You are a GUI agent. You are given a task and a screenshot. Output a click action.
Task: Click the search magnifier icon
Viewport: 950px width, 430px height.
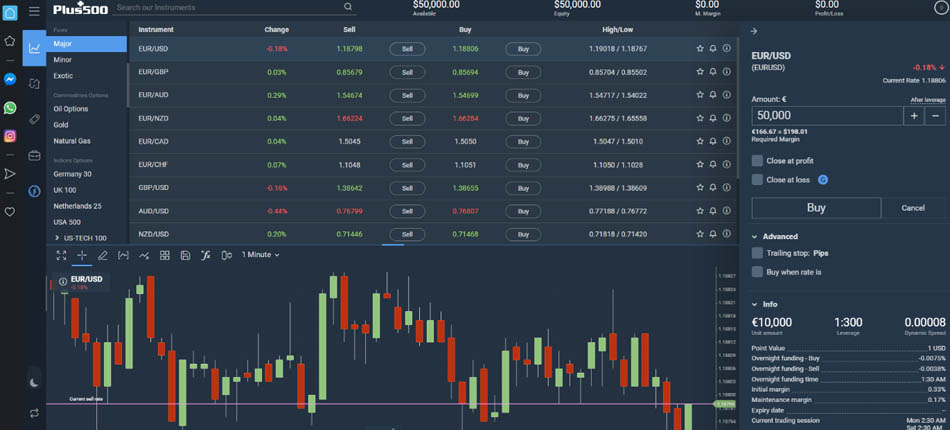(348, 7)
